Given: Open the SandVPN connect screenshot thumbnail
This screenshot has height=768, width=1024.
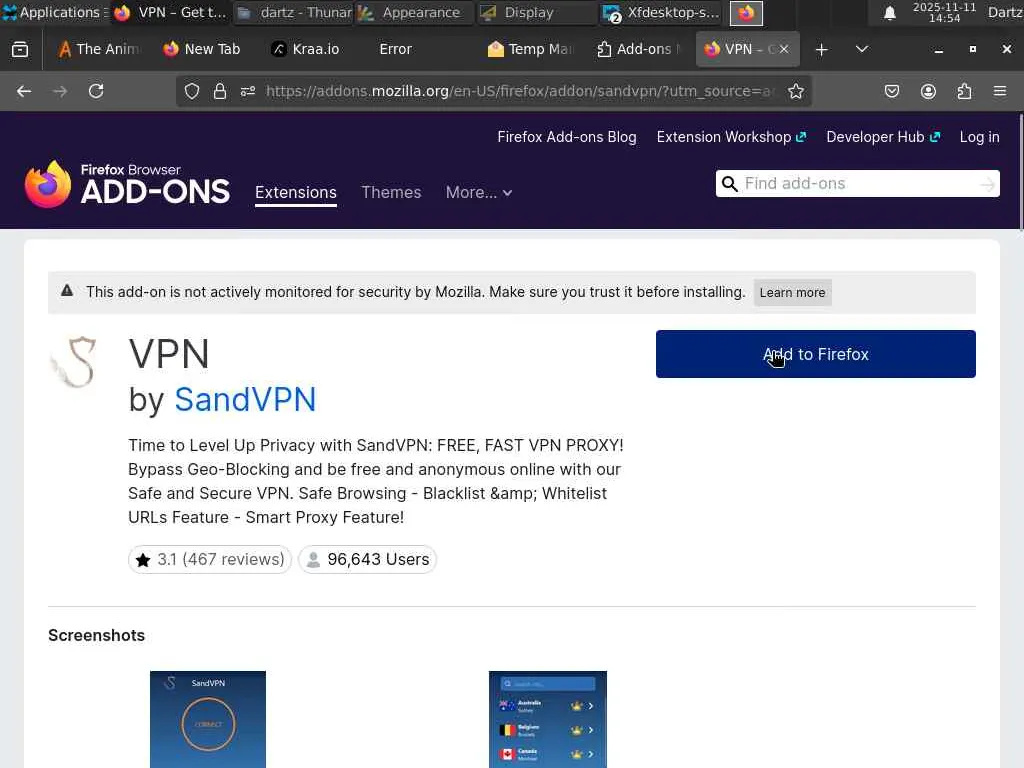Looking at the screenshot, I should 208,719.
